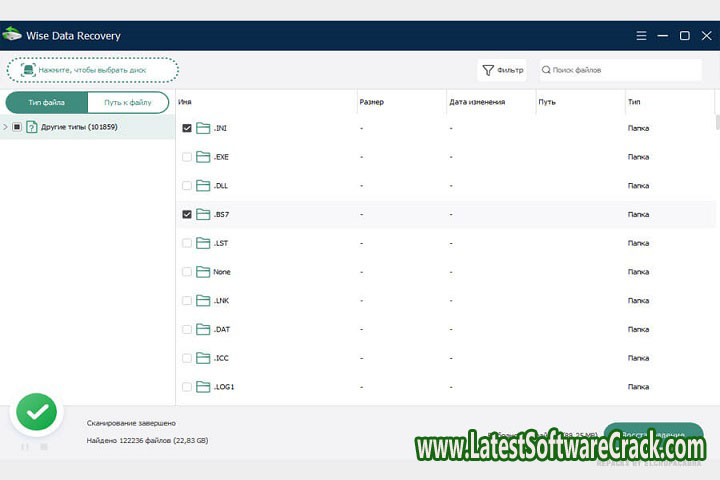Click the question mark icon for Другие типы

click(x=32, y=127)
